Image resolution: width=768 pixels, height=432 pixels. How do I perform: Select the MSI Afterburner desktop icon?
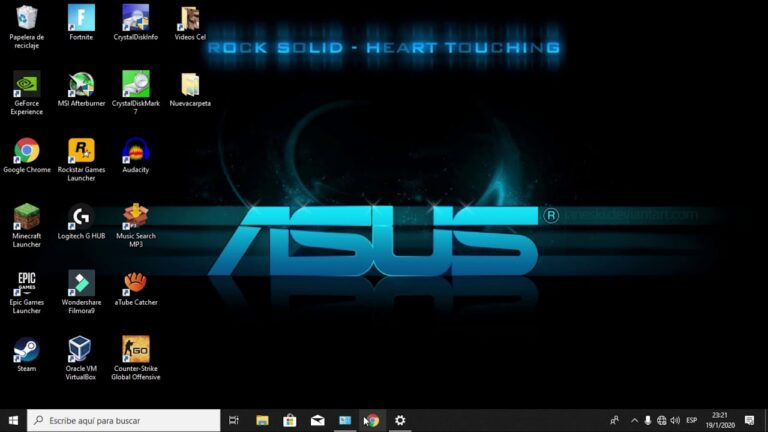click(x=81, y=90)
